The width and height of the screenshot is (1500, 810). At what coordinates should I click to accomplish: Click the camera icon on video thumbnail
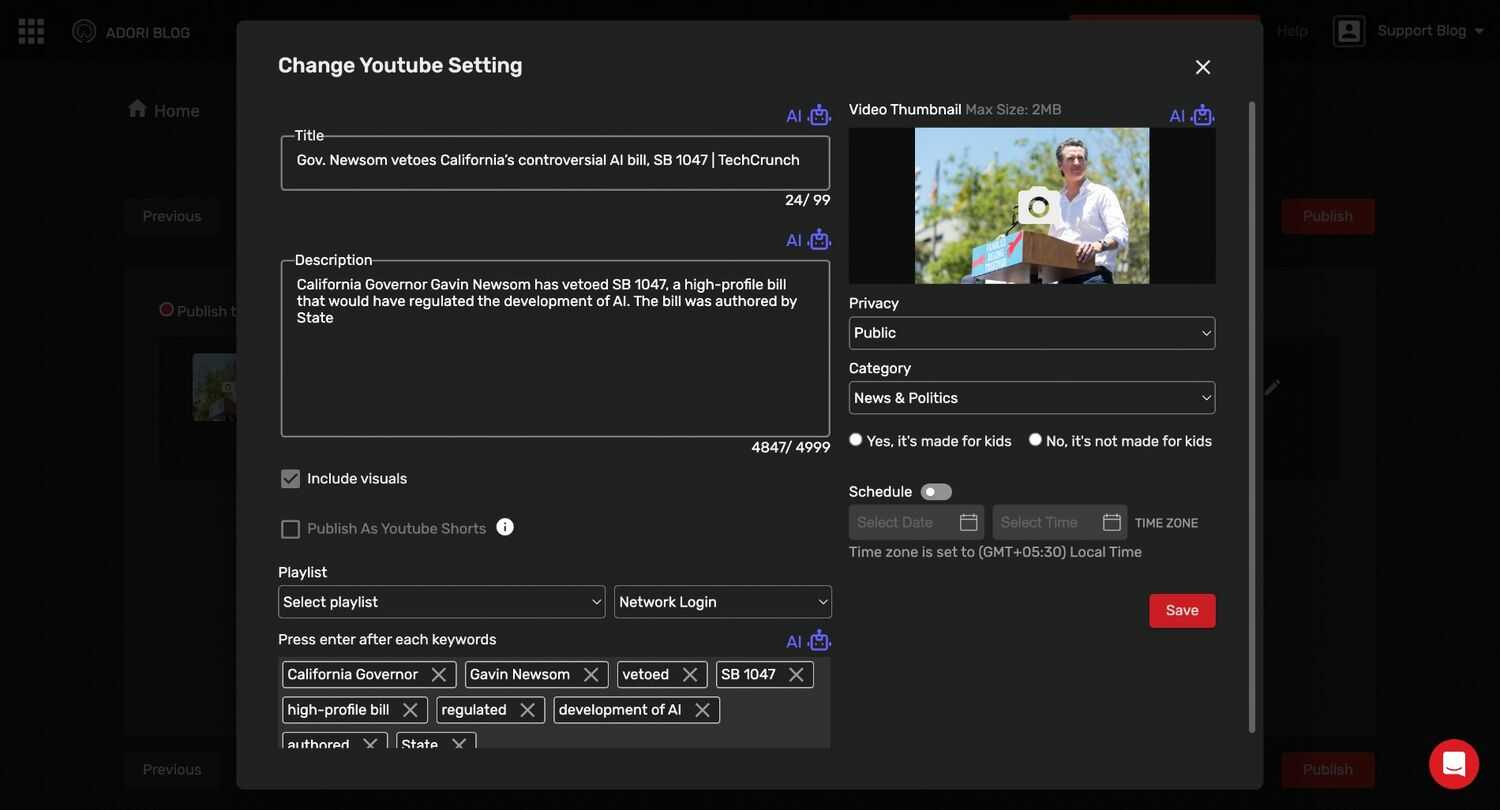point(1038,206)
